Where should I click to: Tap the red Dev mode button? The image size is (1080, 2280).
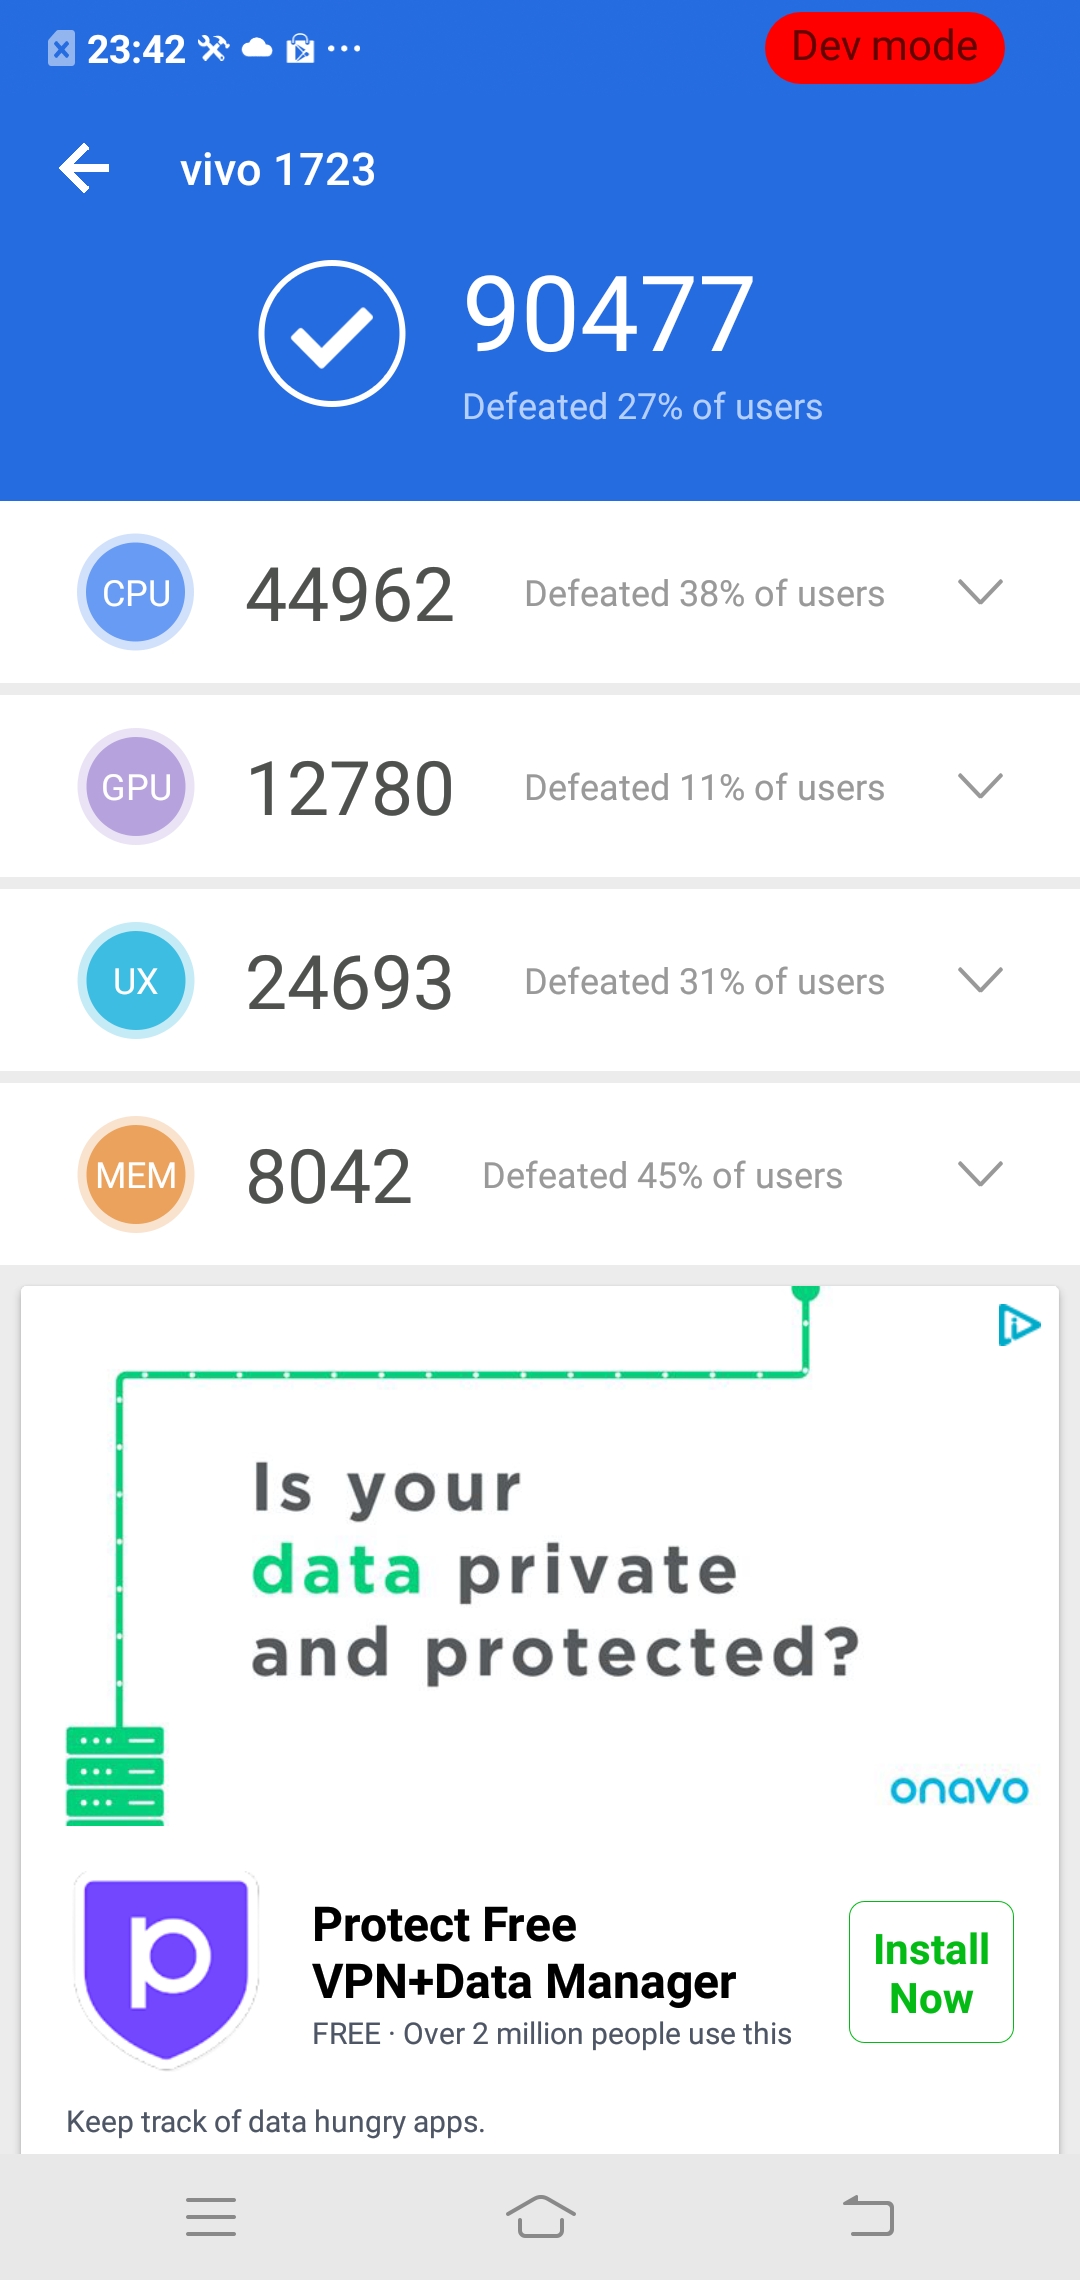point(884,47)
